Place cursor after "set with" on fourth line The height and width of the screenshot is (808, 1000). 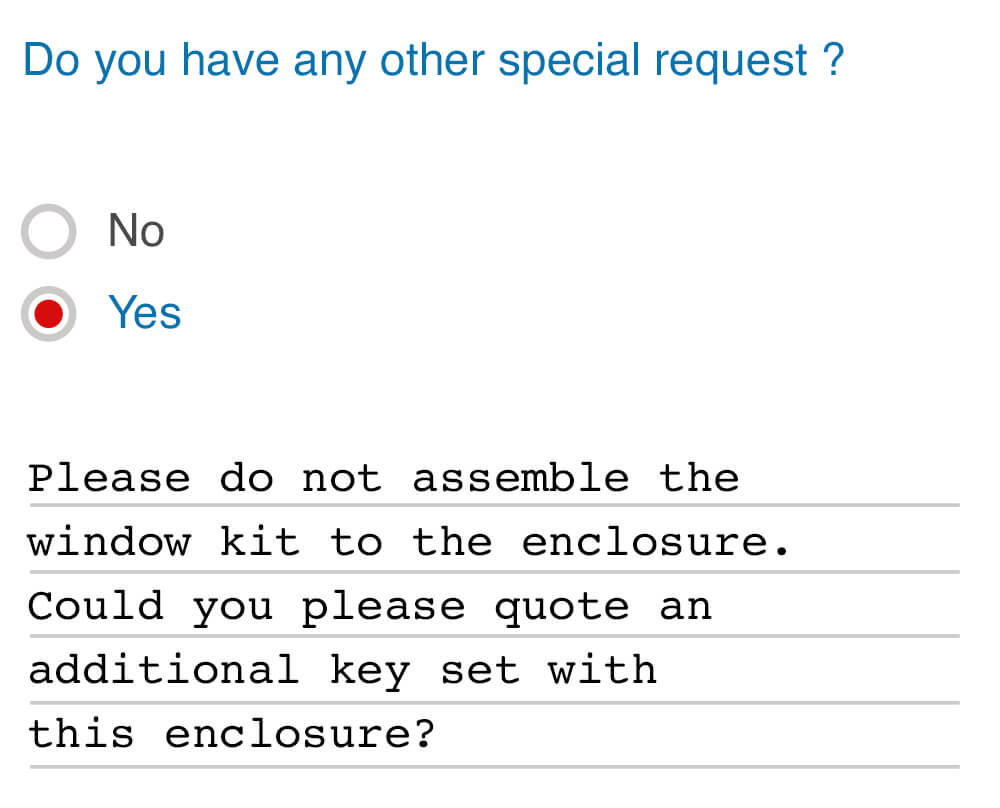[659, 670]
